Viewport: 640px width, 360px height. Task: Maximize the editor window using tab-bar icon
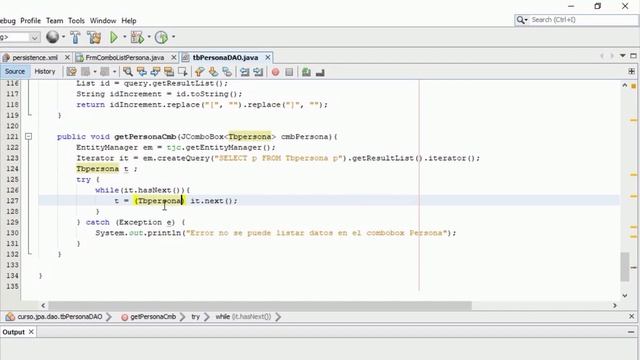[x=633, y=56]
